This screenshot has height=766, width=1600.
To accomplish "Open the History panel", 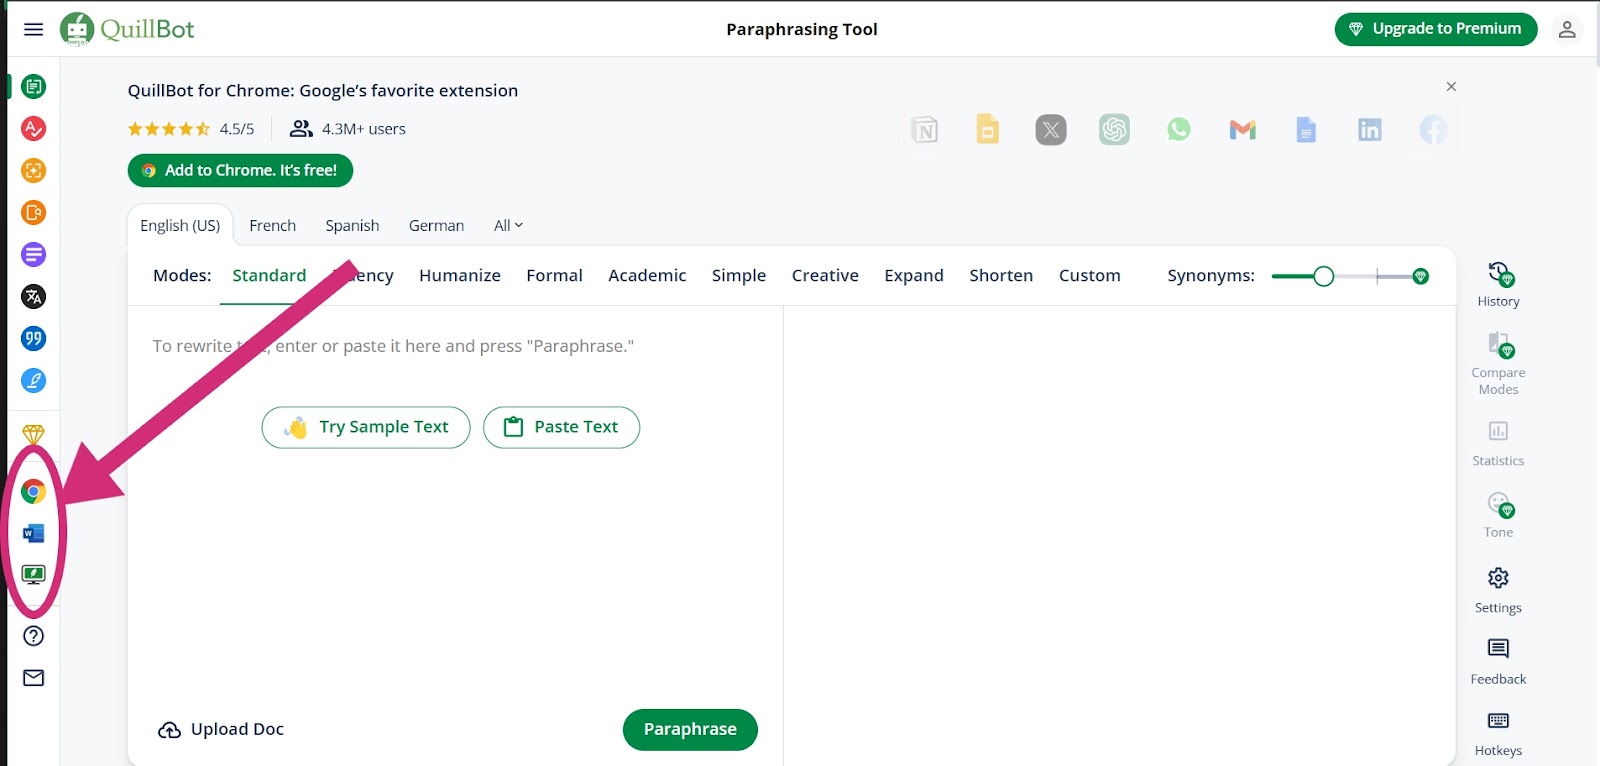I will (x=1498, y=285).
